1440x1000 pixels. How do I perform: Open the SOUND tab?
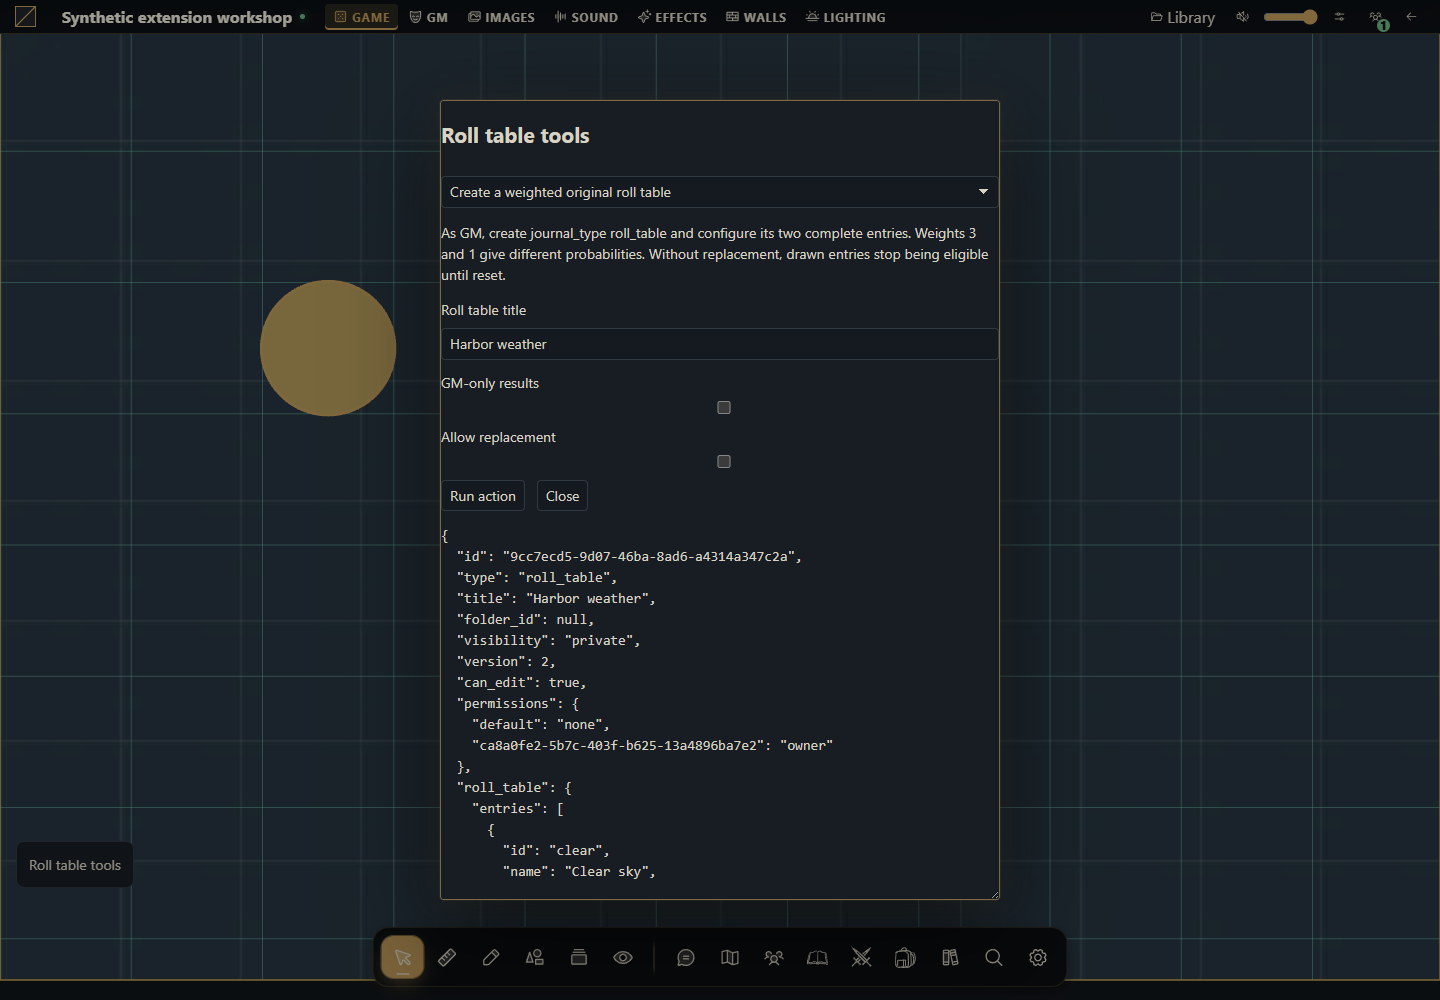click(586, 17)
